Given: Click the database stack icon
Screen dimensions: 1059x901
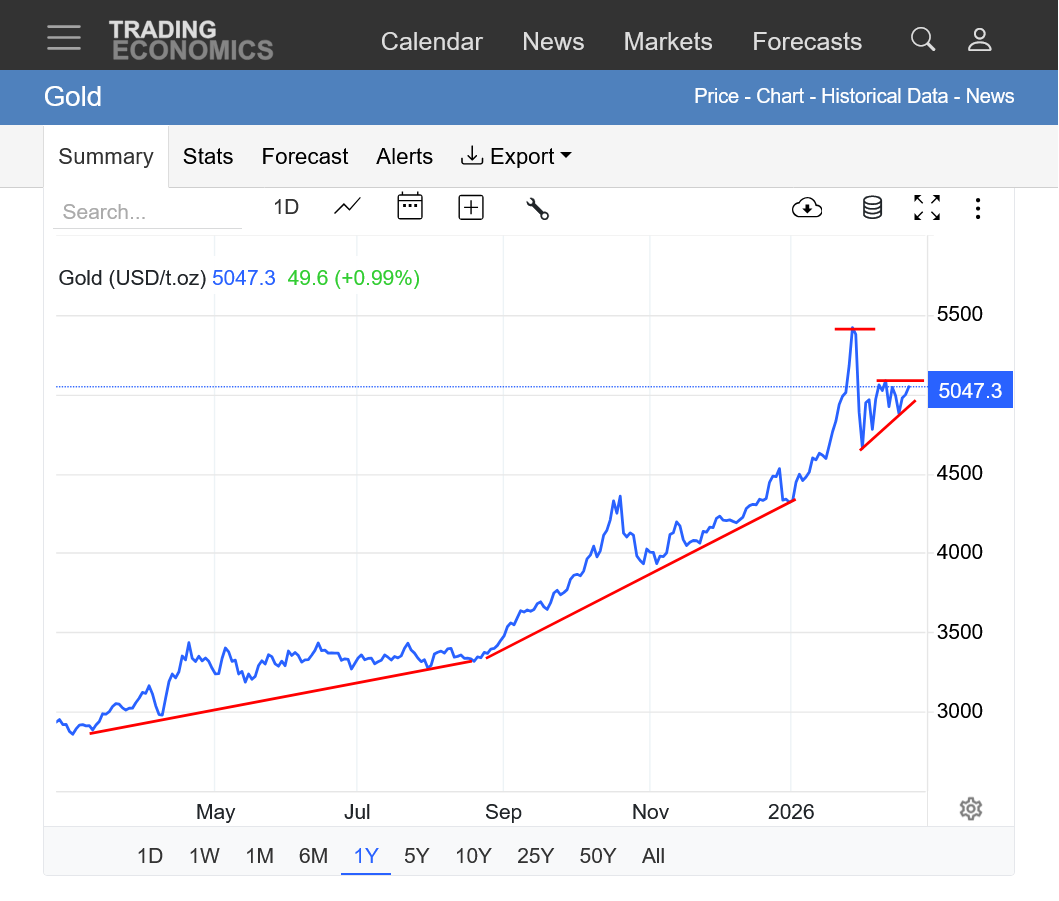Looking at the screenshot, I should pos(872,208).
